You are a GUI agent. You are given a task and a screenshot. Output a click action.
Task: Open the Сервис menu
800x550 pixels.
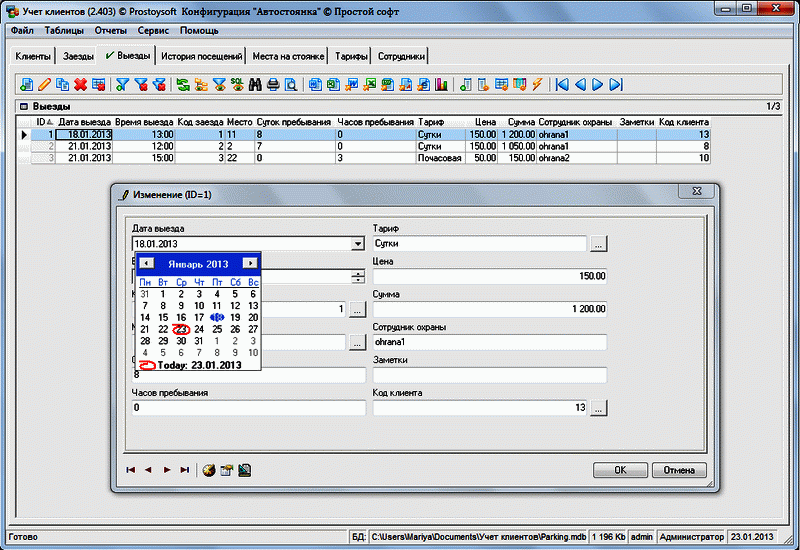[x=153, y=31]
